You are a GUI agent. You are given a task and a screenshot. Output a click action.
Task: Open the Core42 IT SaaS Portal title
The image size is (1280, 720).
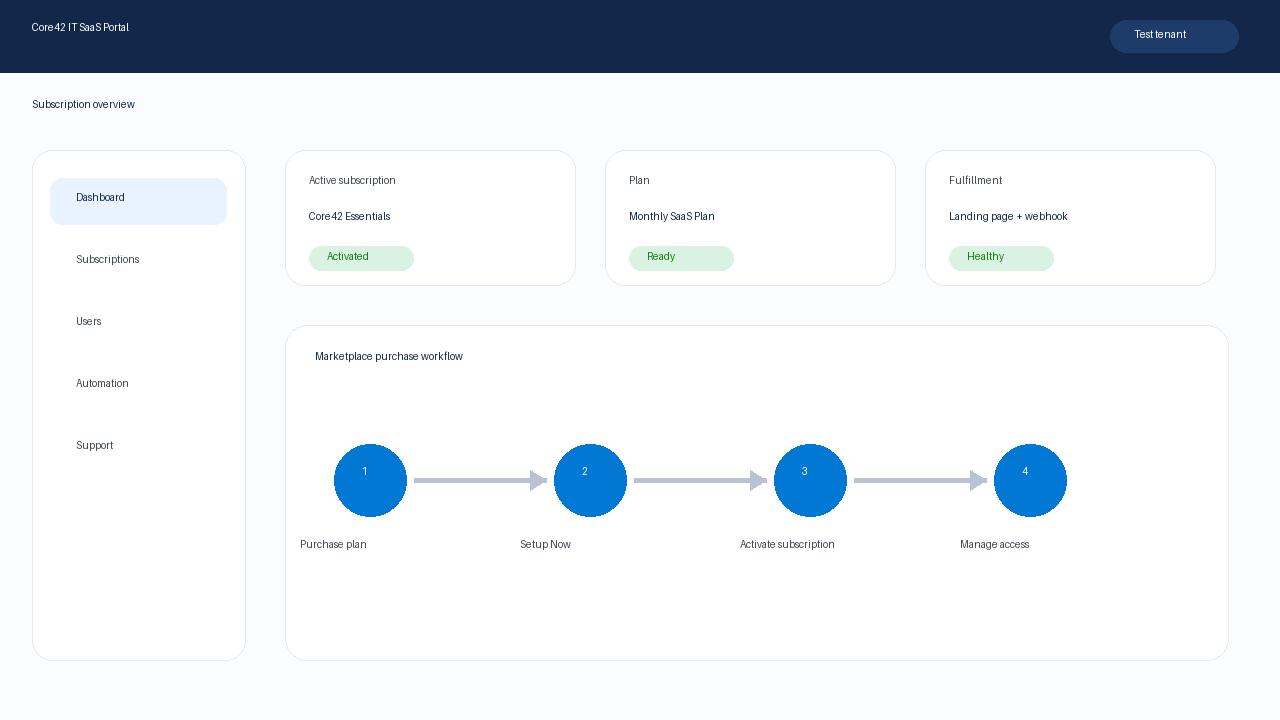pyautogui.click(x=80, y=28)
